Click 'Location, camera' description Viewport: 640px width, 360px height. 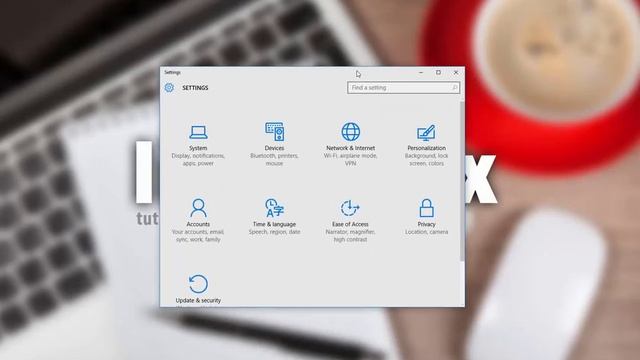click(427, 232)
